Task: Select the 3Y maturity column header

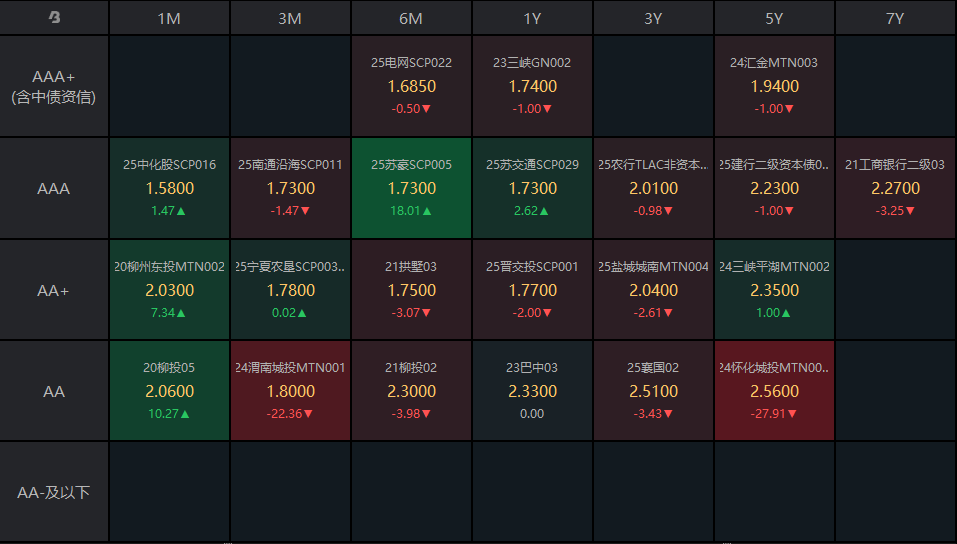Action: coord(653,18)
